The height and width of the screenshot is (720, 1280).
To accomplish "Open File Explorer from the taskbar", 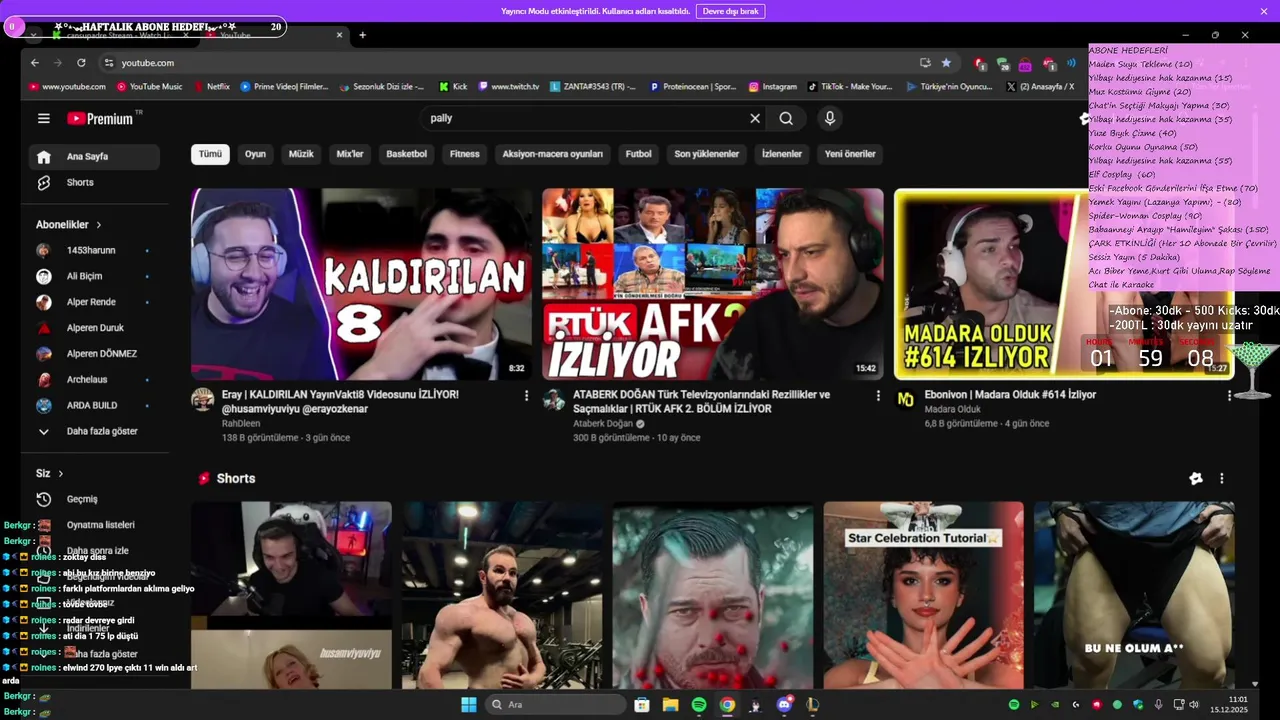I will [671, 705].
